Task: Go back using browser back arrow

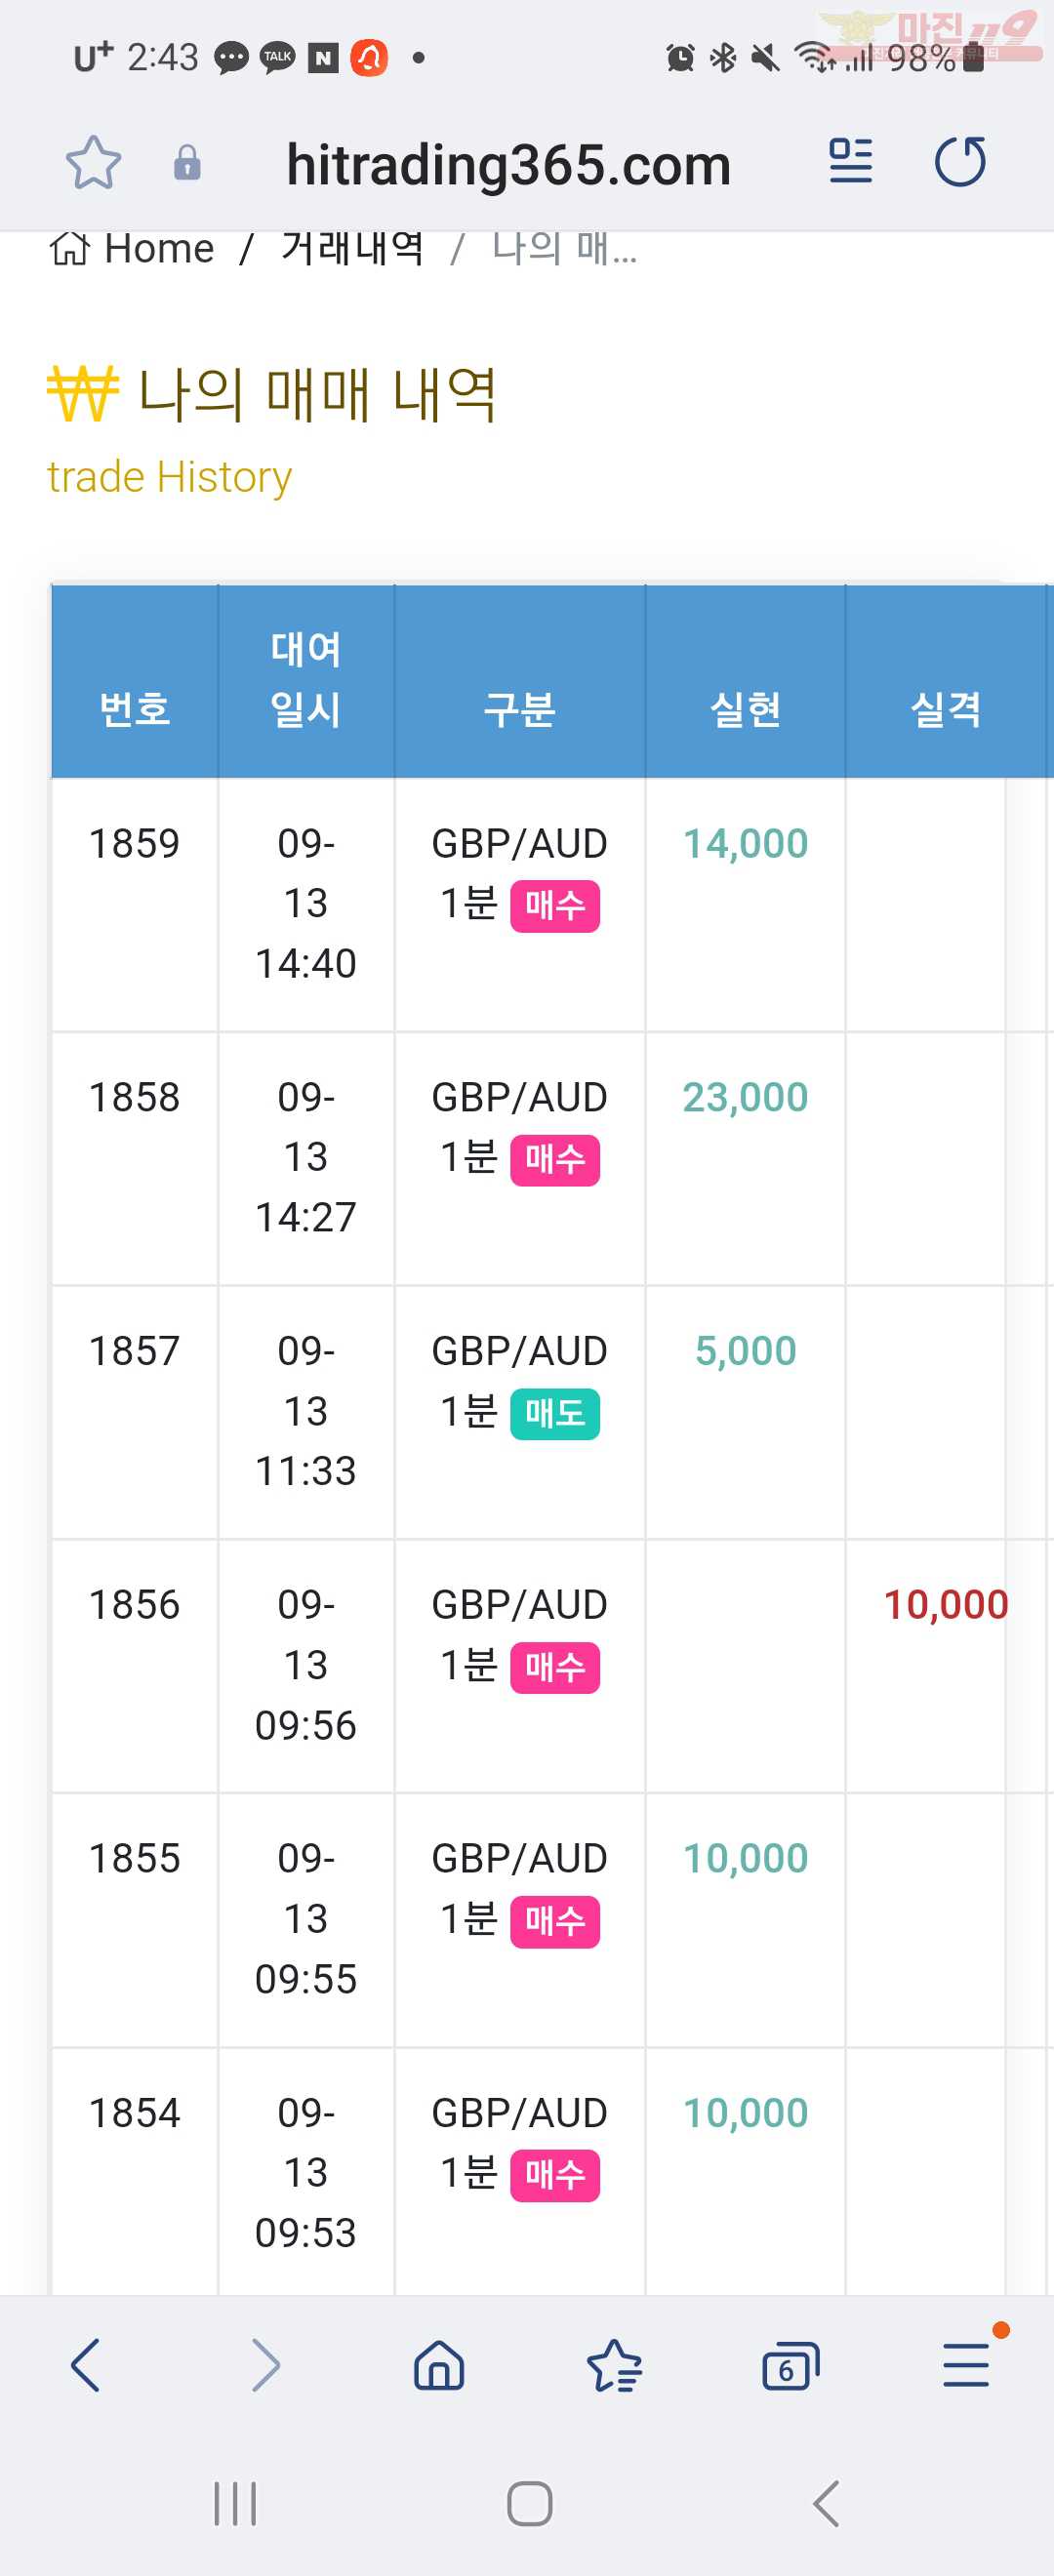Action: [x=86, y=2365]
